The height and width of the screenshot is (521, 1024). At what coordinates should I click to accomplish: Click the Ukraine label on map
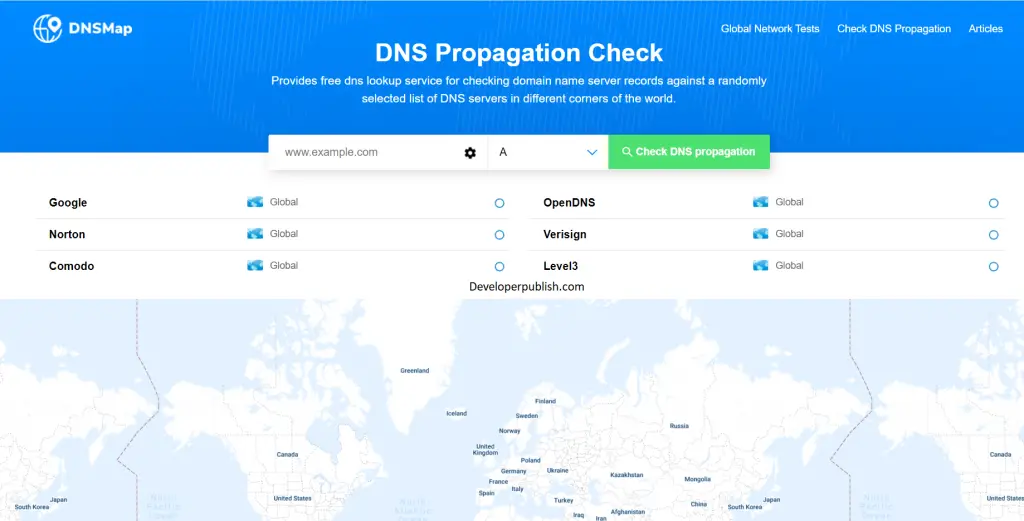tap(558, 470)
